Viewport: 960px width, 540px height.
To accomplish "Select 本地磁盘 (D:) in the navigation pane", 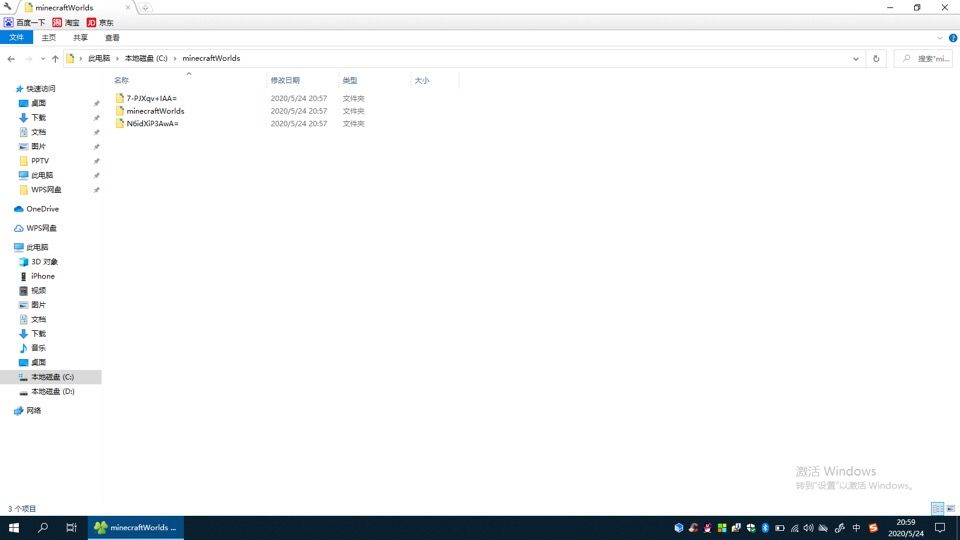I will click(x=47, y=391).
